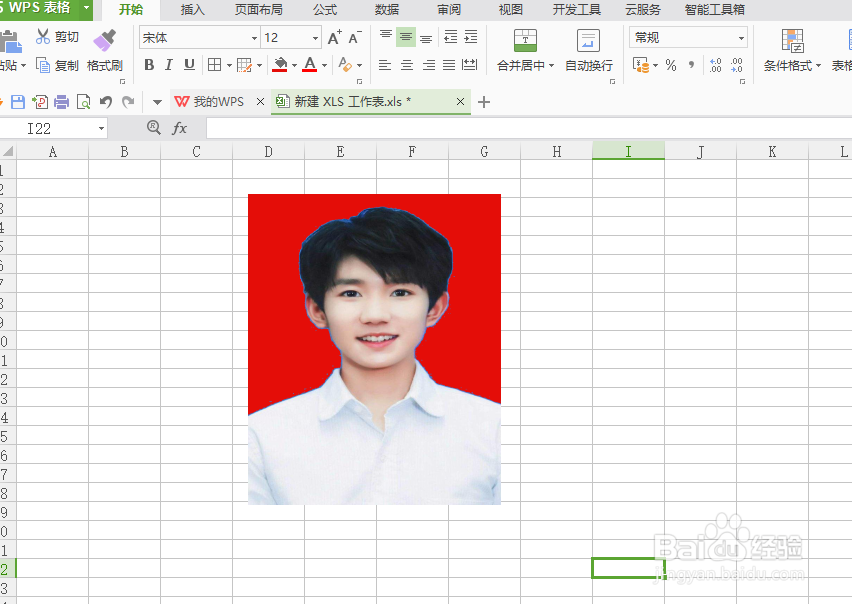Viewport: 852px width, 604px height.
Task: Click Wrap Text (自动换行) button
Action: pyautogui.click(x=588, y=51)
